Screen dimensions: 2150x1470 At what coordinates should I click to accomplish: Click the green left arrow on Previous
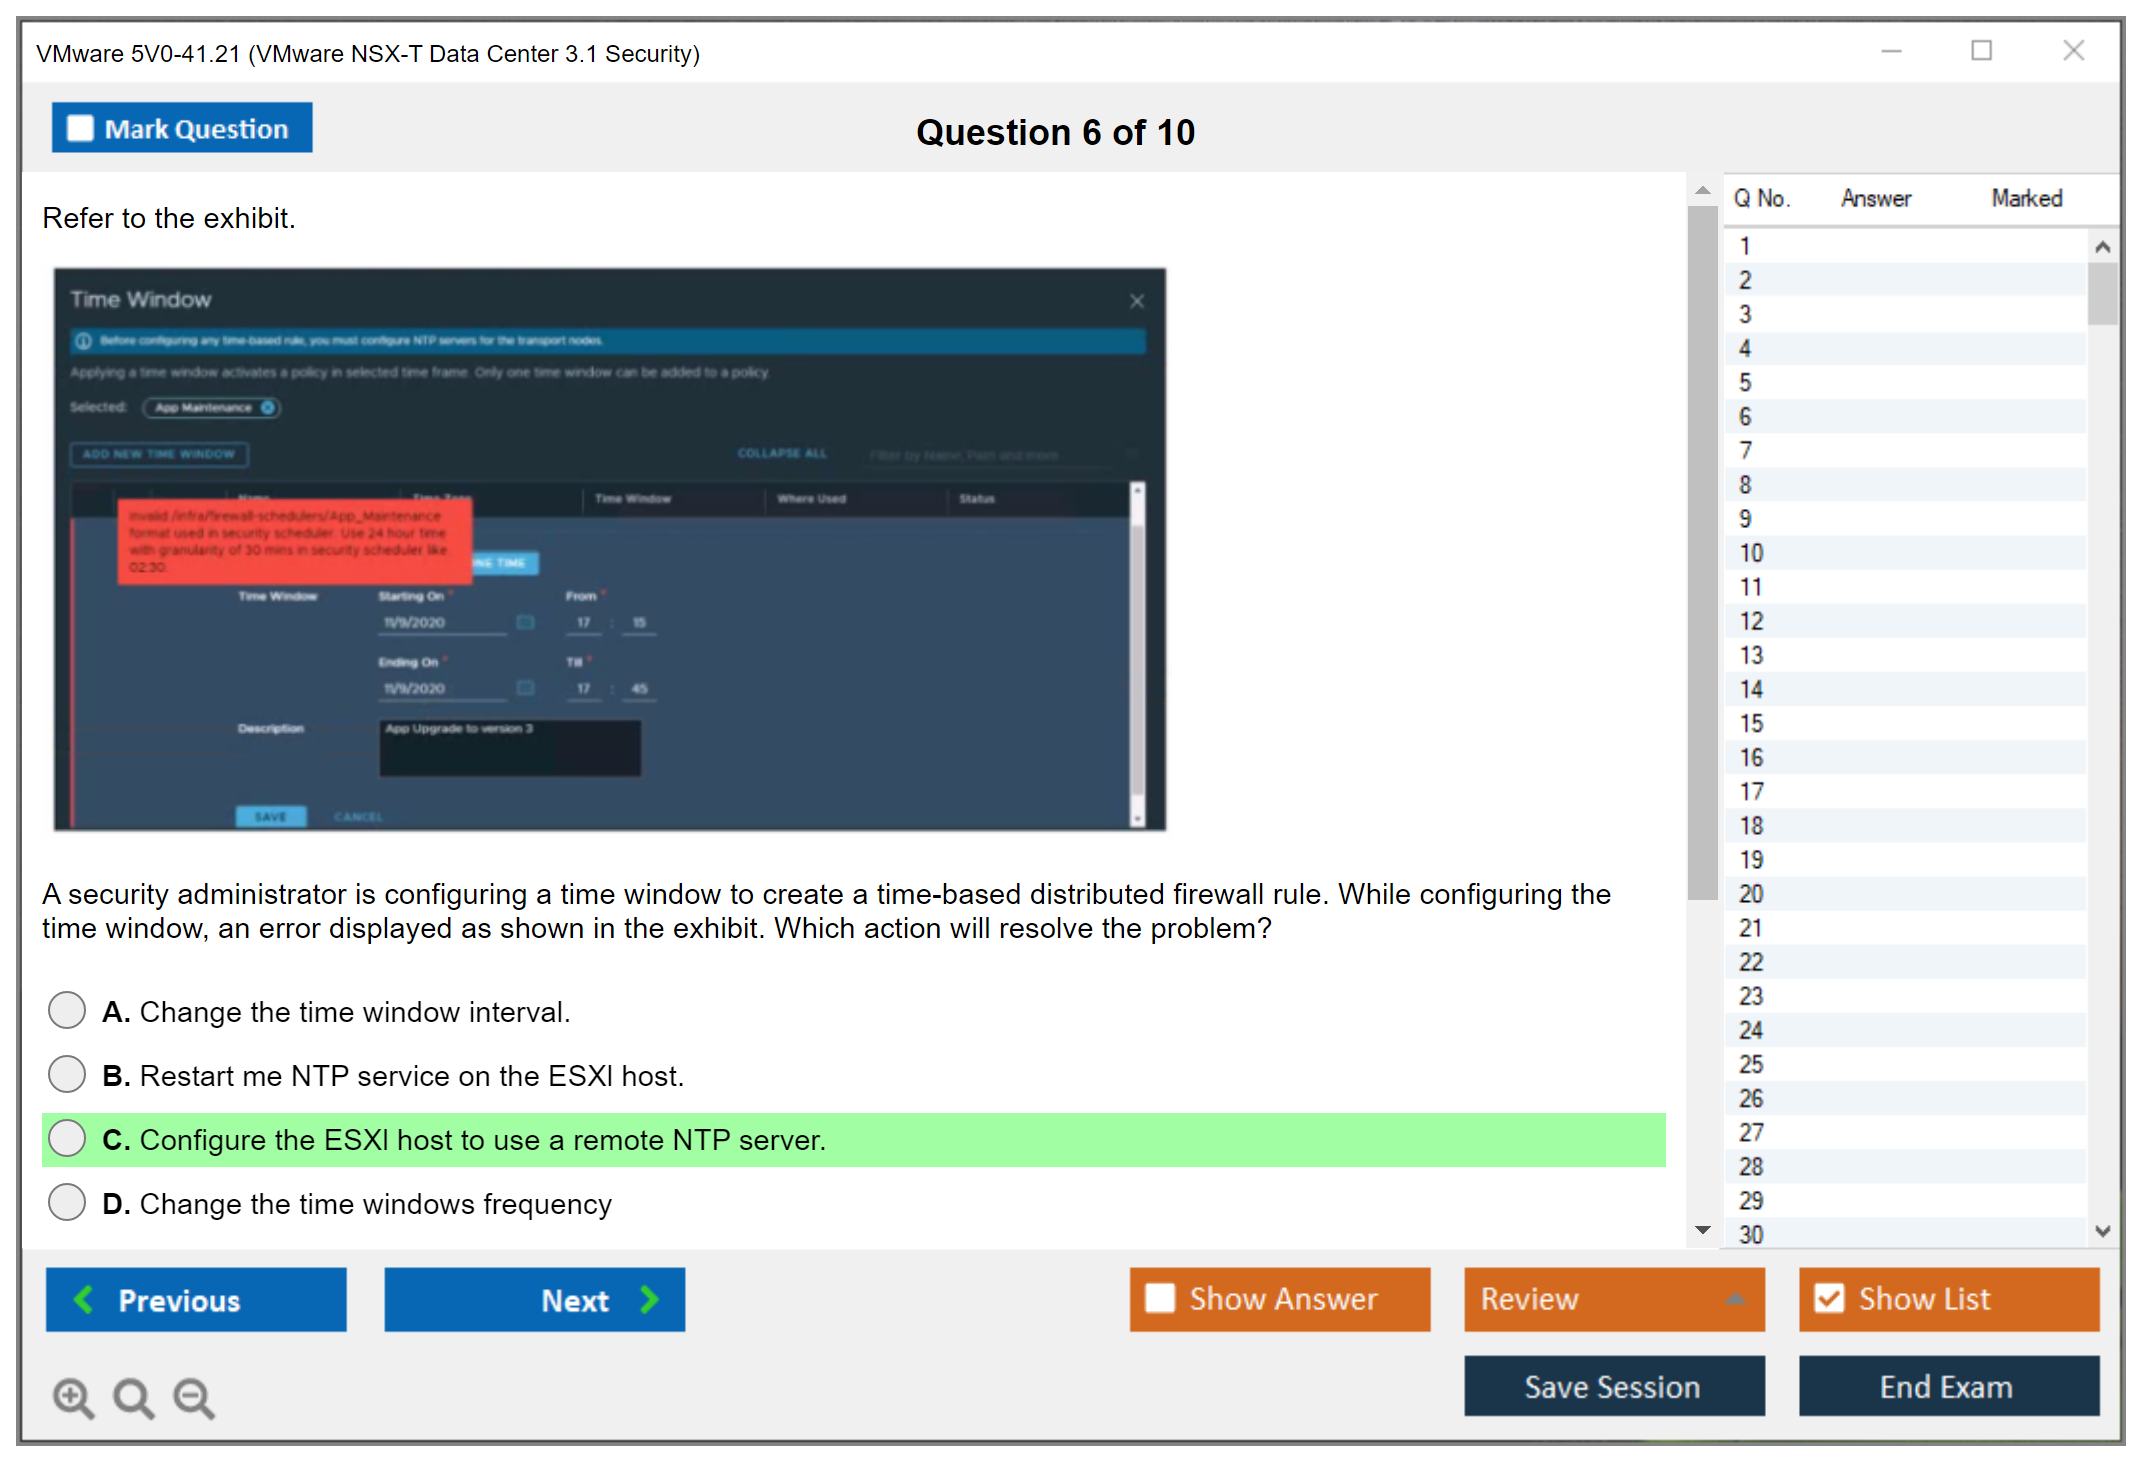tap(84, 1299)
